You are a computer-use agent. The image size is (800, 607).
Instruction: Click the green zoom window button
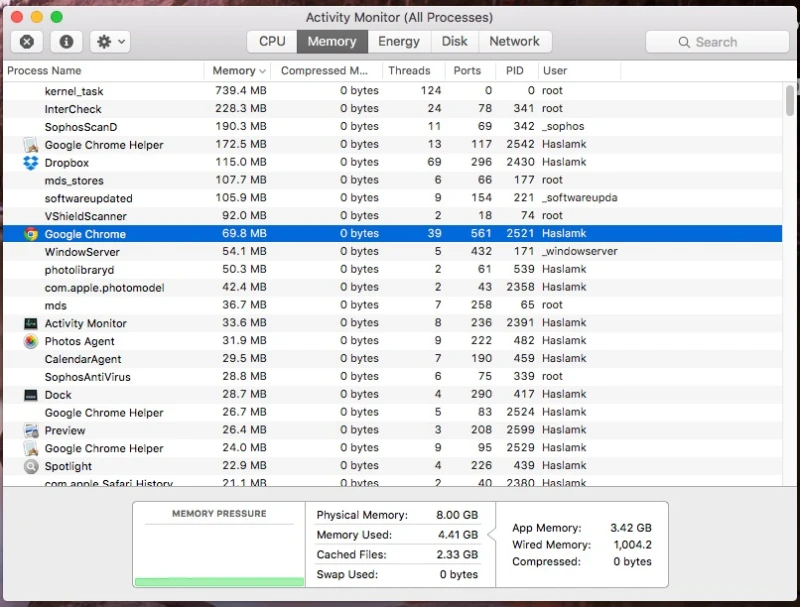coord(57,17)
